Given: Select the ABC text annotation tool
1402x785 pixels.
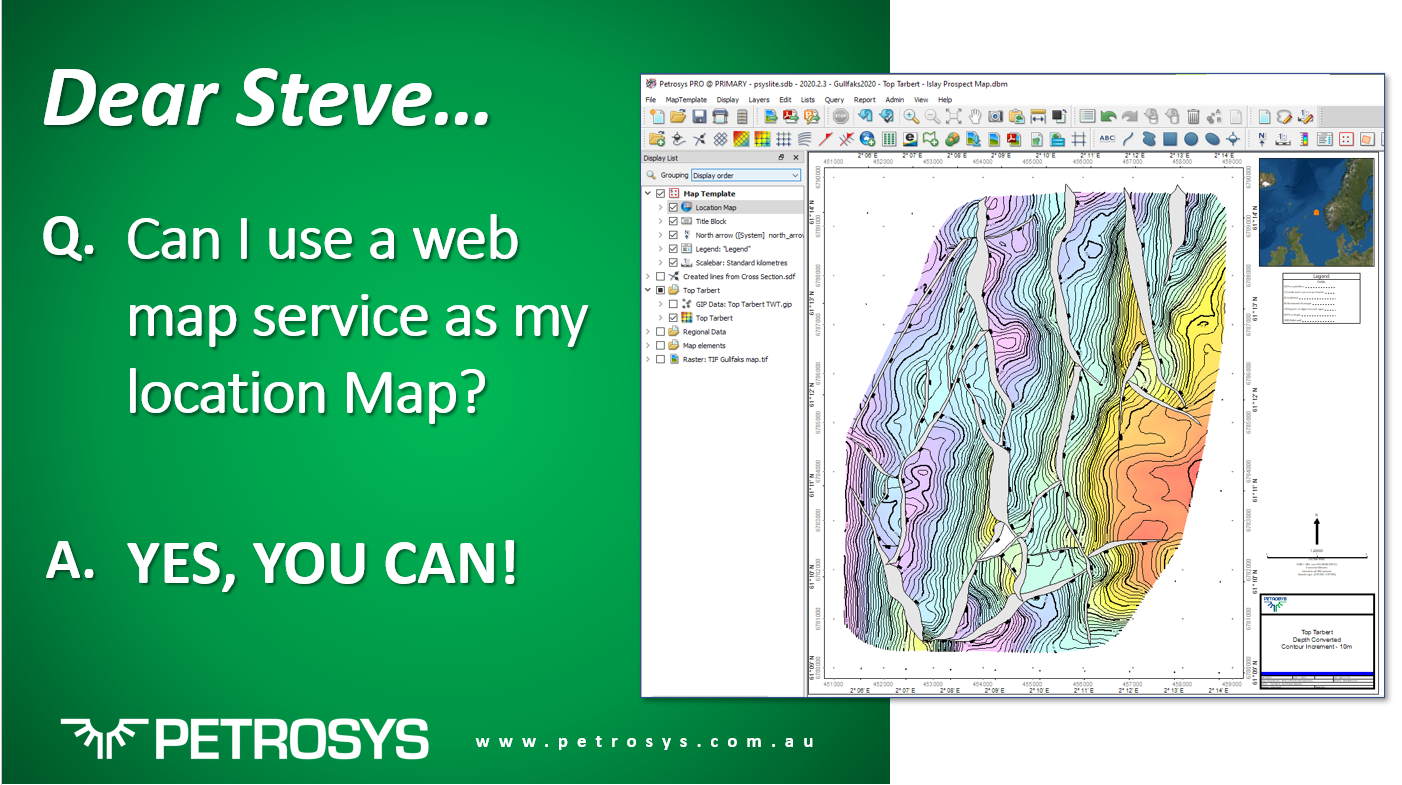Looking at the screenshot, I should pos(1107,138).
